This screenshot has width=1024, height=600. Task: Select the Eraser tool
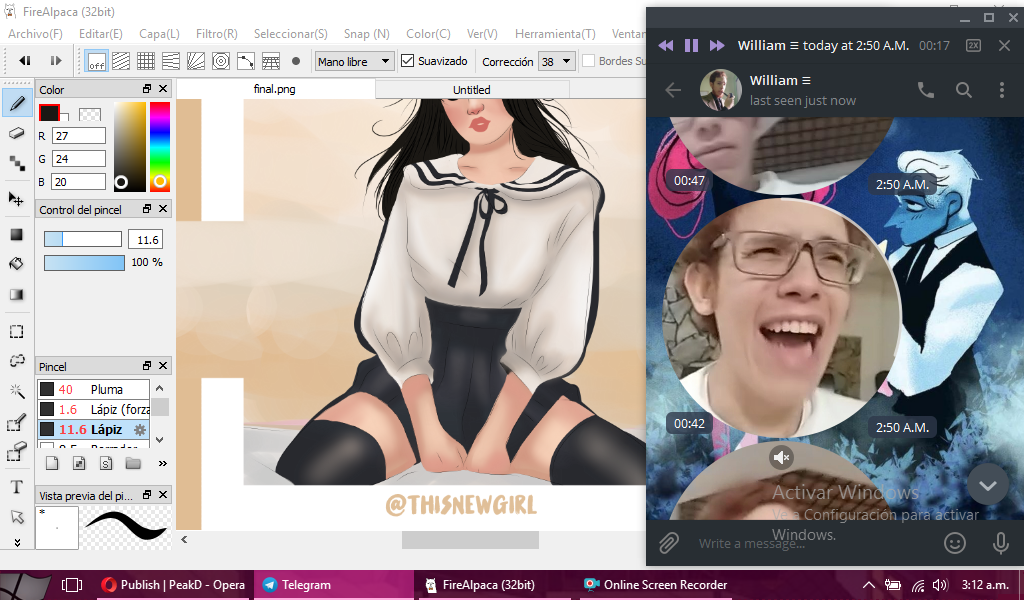[x=17, y=133]
